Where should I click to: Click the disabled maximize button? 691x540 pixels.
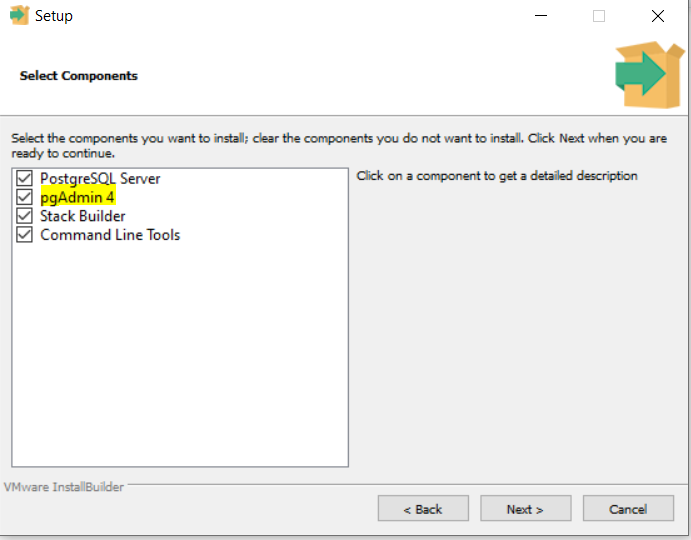pyautogui.click(x=599, y=16)
